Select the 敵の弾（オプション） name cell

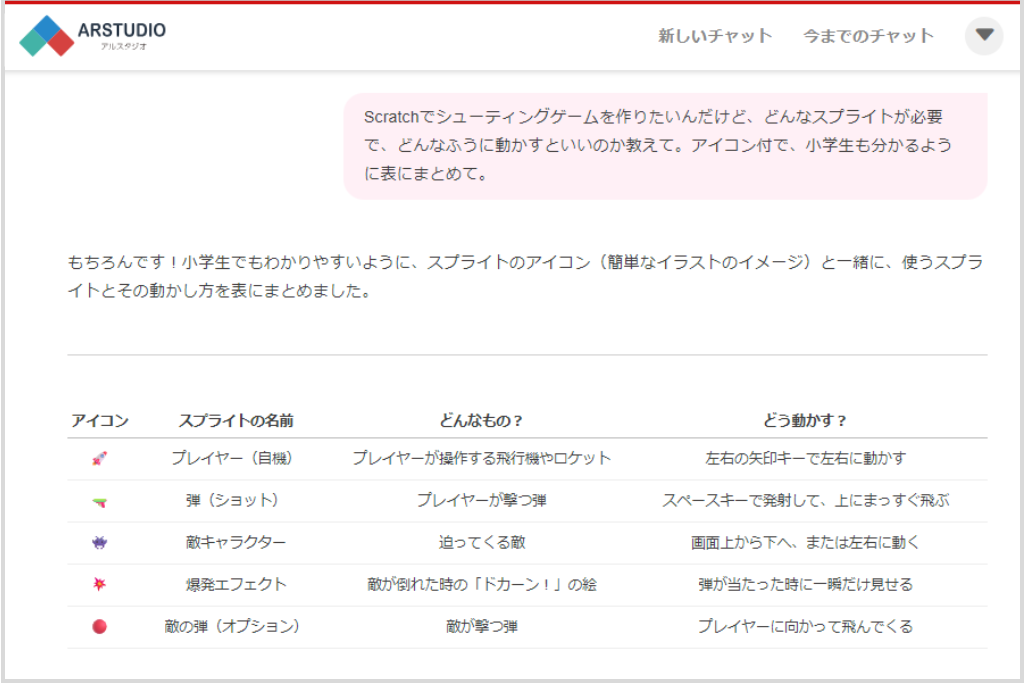(x=232, y=627)
